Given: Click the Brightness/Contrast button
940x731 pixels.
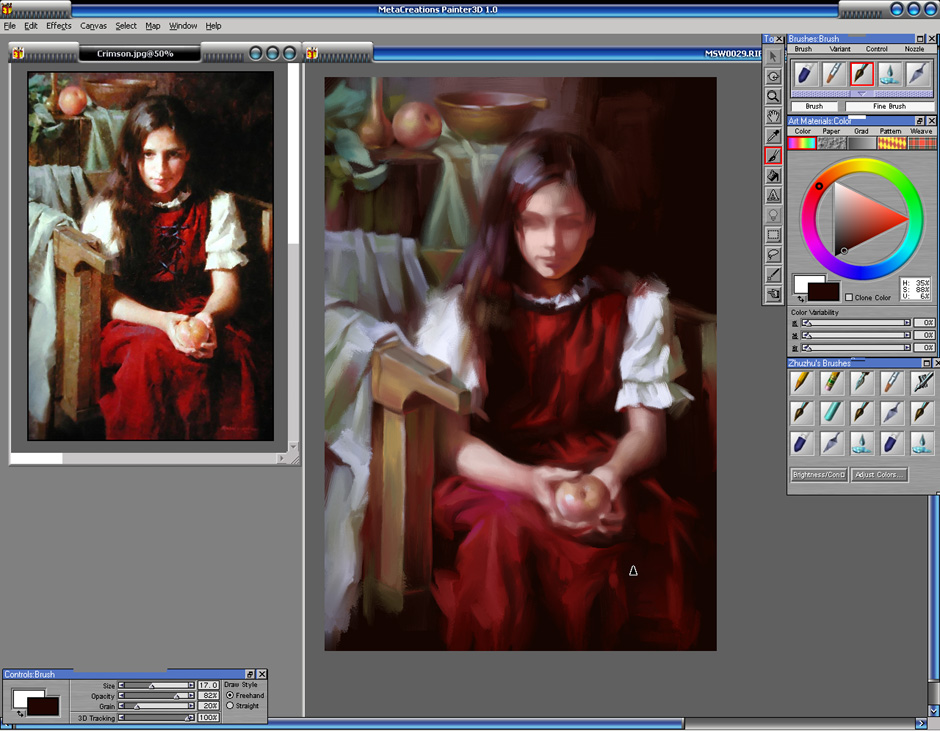Looking at the screenshot, I should (819, 474).
